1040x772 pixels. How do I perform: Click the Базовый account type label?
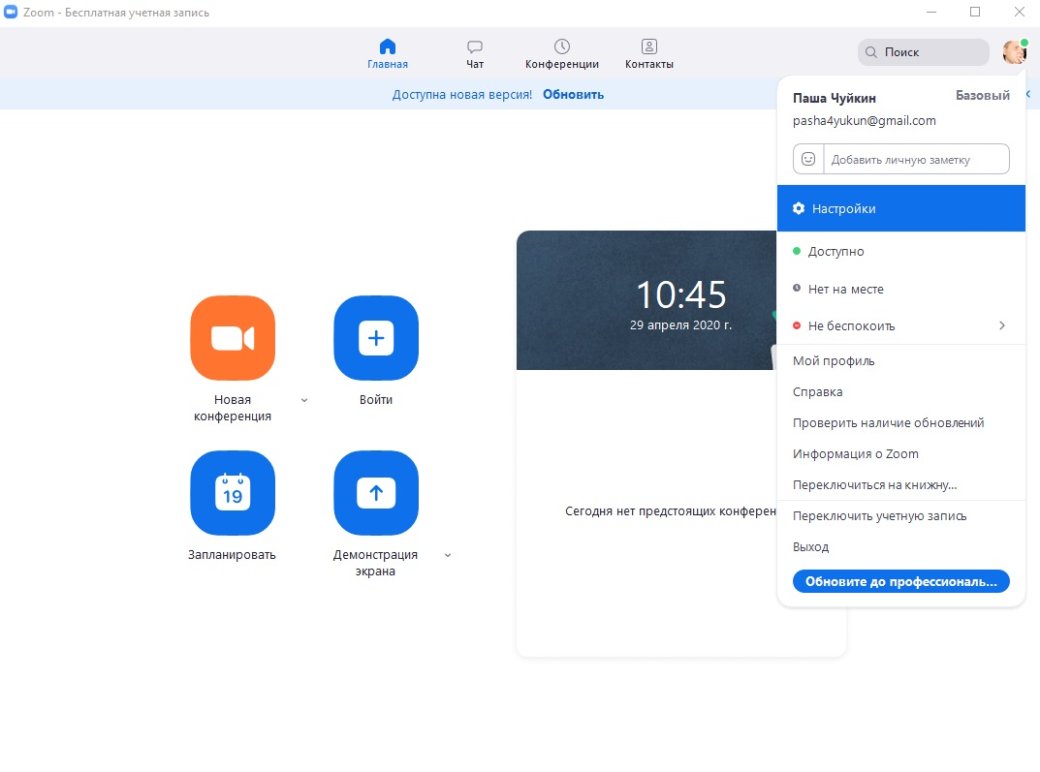(982, 96)
